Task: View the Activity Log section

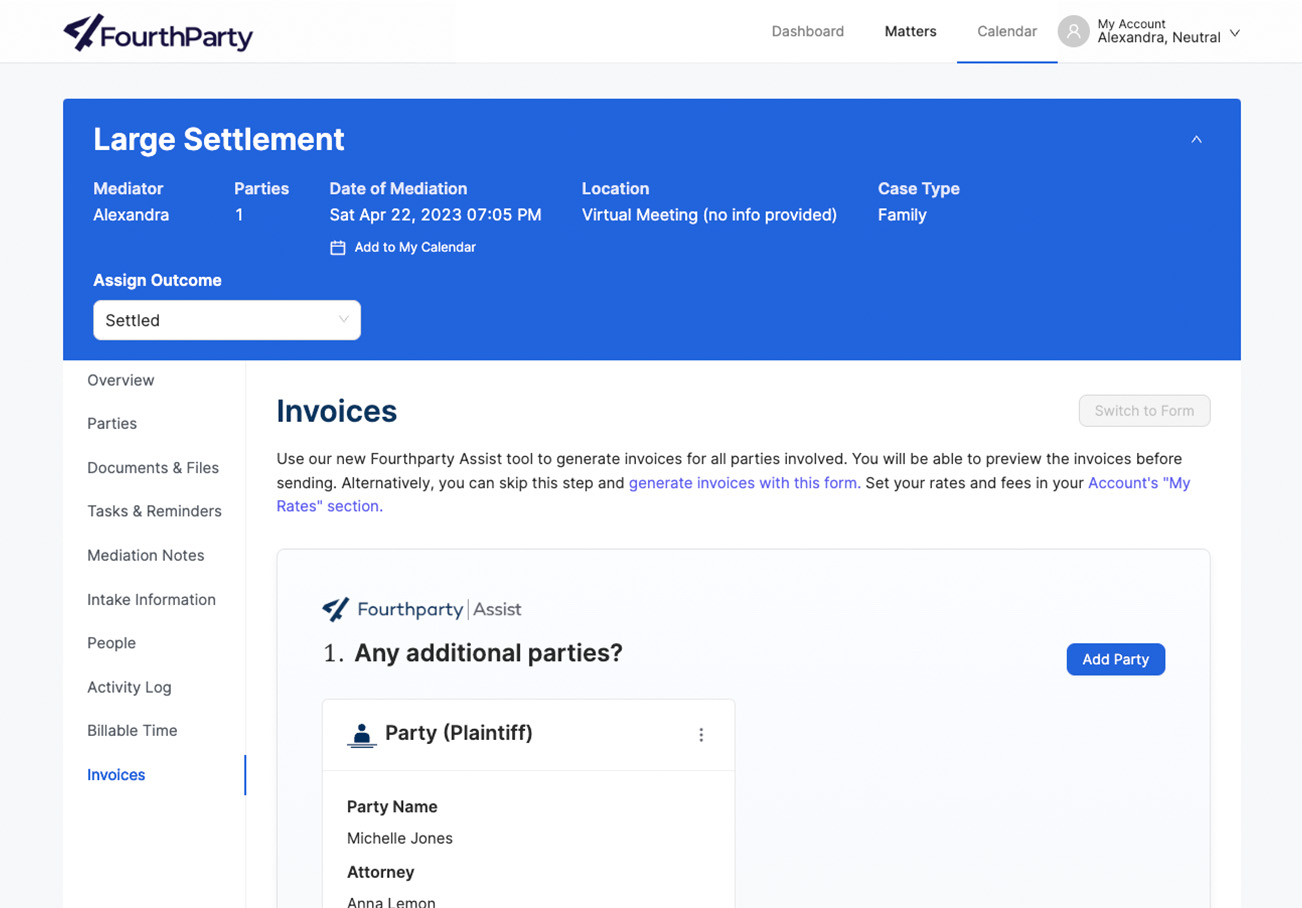Action: tap(129, 687)
